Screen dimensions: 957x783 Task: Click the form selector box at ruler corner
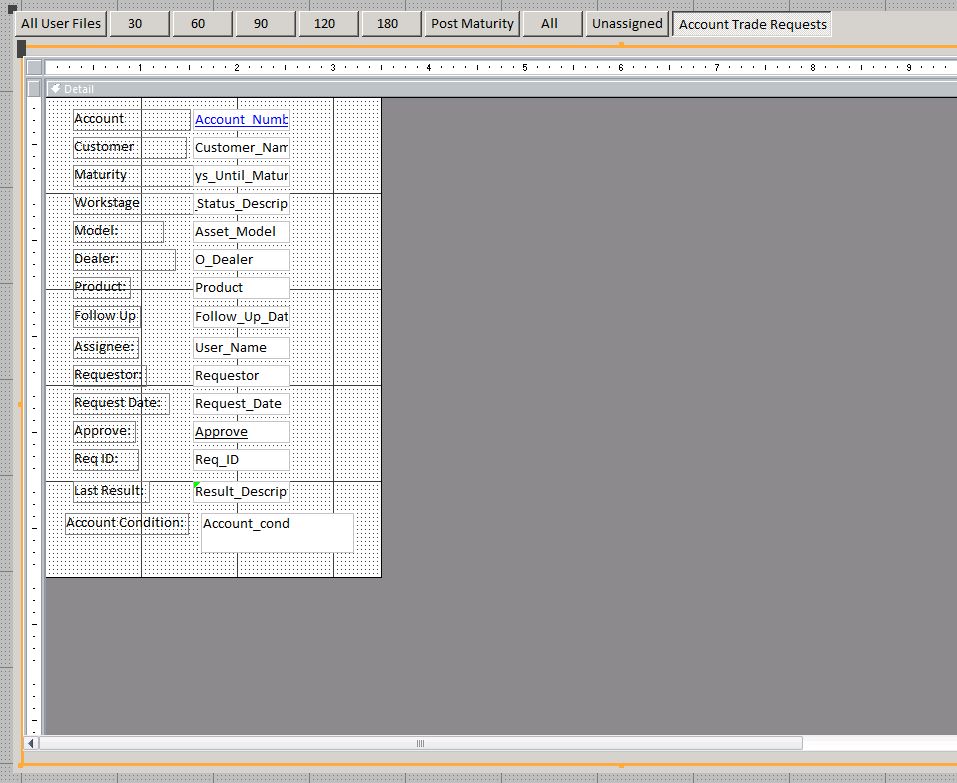coord(35,68)
